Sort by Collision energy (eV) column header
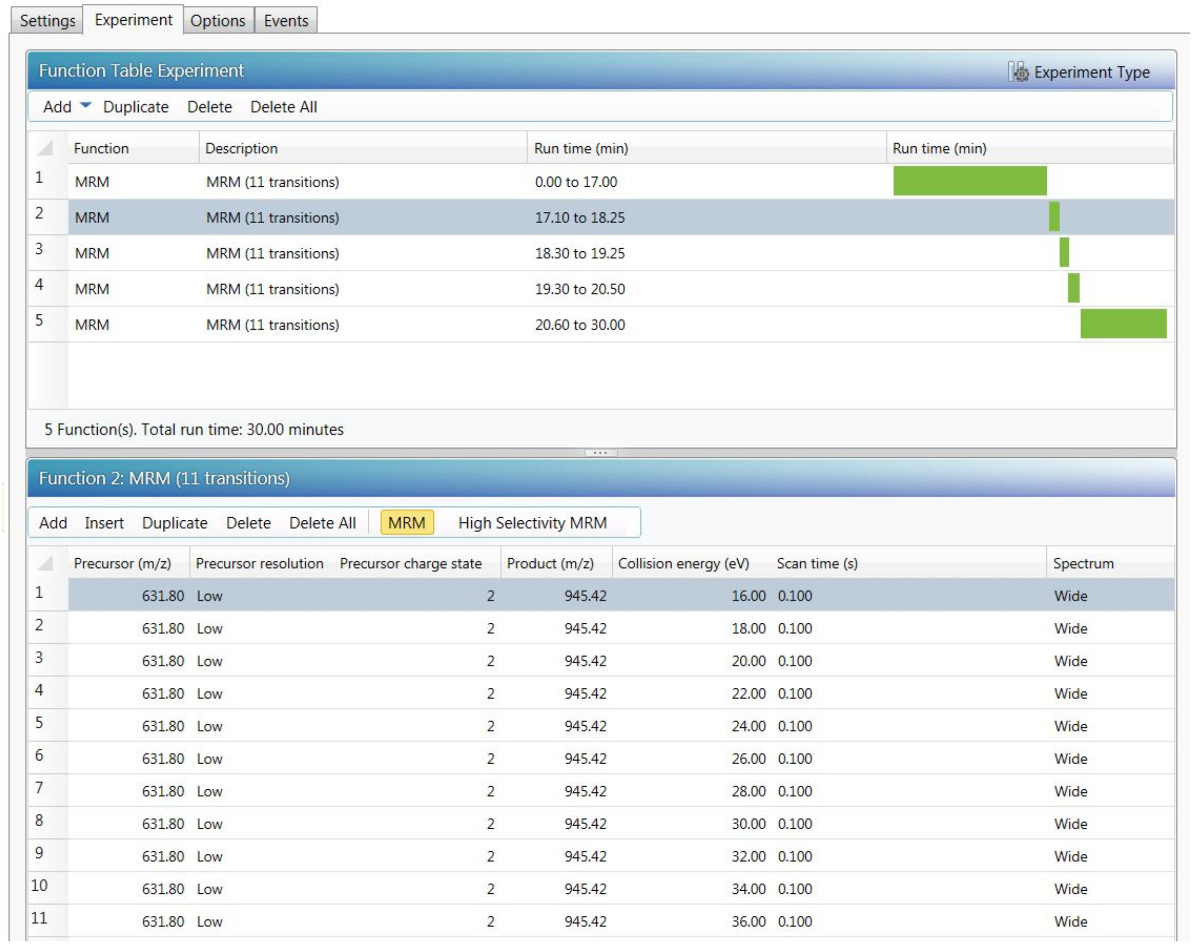Image resolution: width=1200 pixels, height=951 pixels. pos(683,564)
